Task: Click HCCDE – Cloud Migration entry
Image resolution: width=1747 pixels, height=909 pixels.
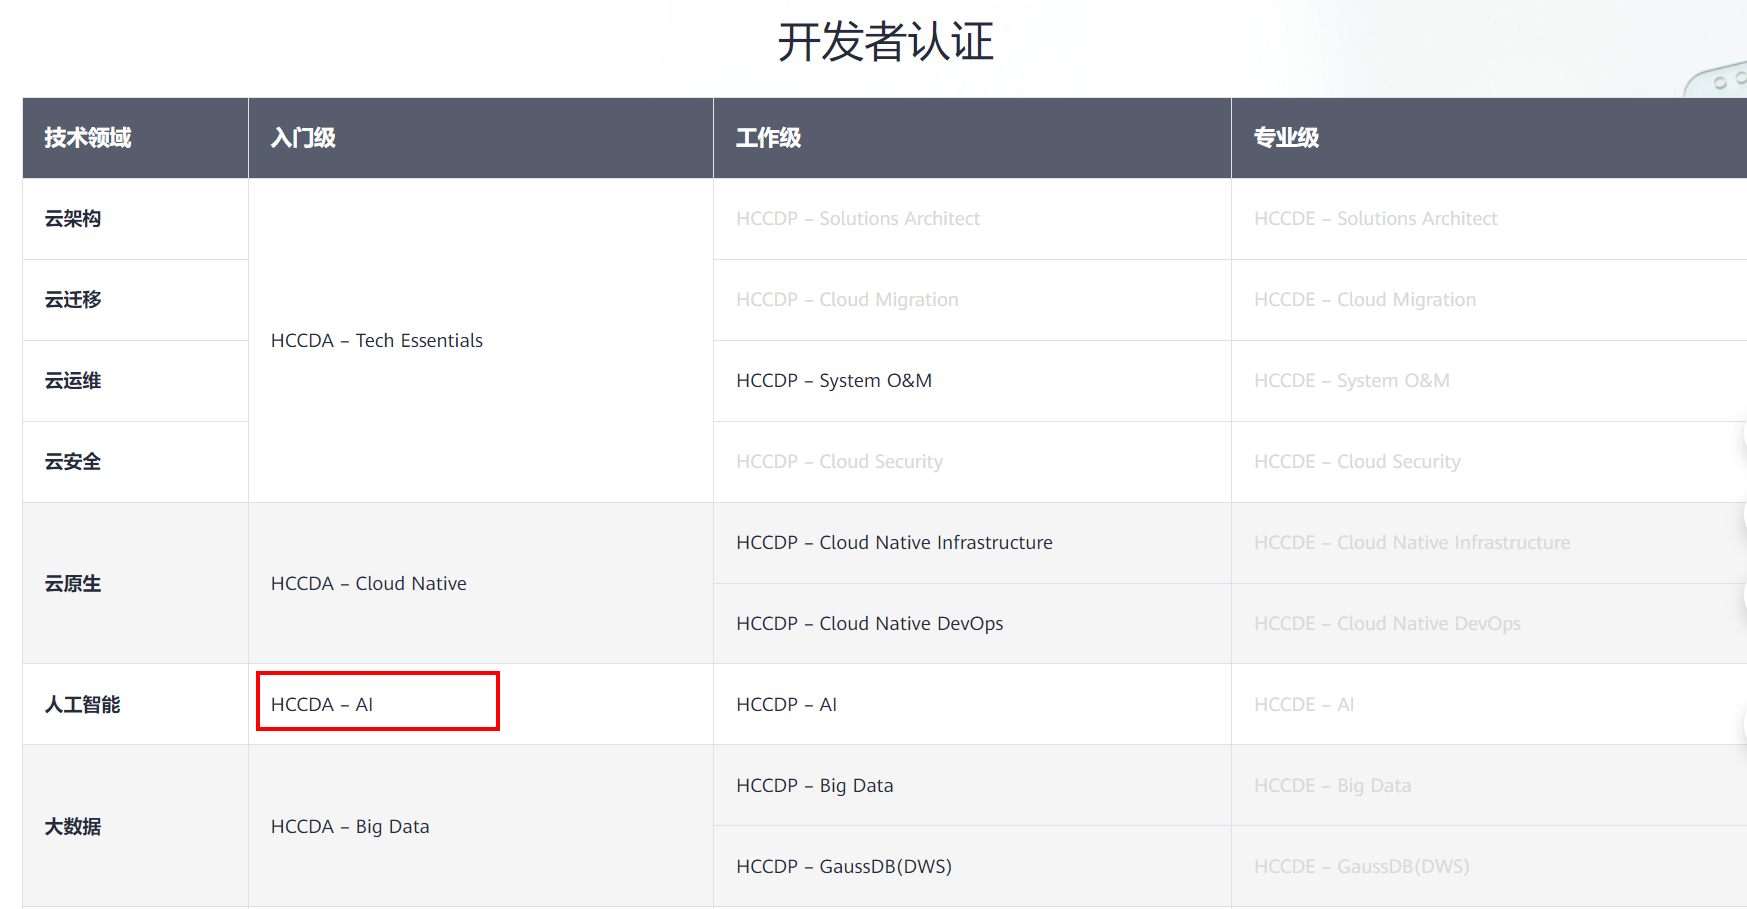Action: [1365, 300]
